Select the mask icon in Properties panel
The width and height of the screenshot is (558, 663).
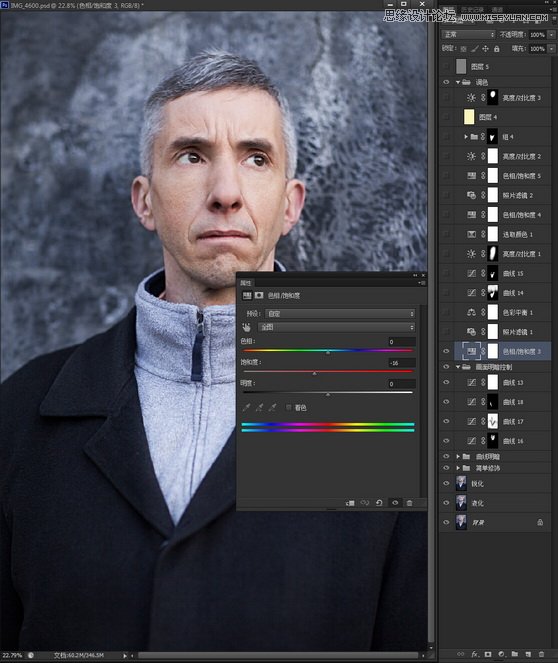pos(259,296)
